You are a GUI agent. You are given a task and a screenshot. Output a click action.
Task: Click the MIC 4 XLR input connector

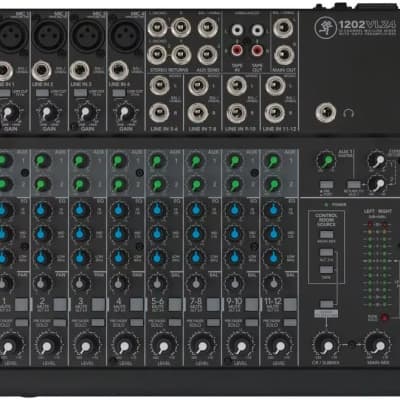126,36
